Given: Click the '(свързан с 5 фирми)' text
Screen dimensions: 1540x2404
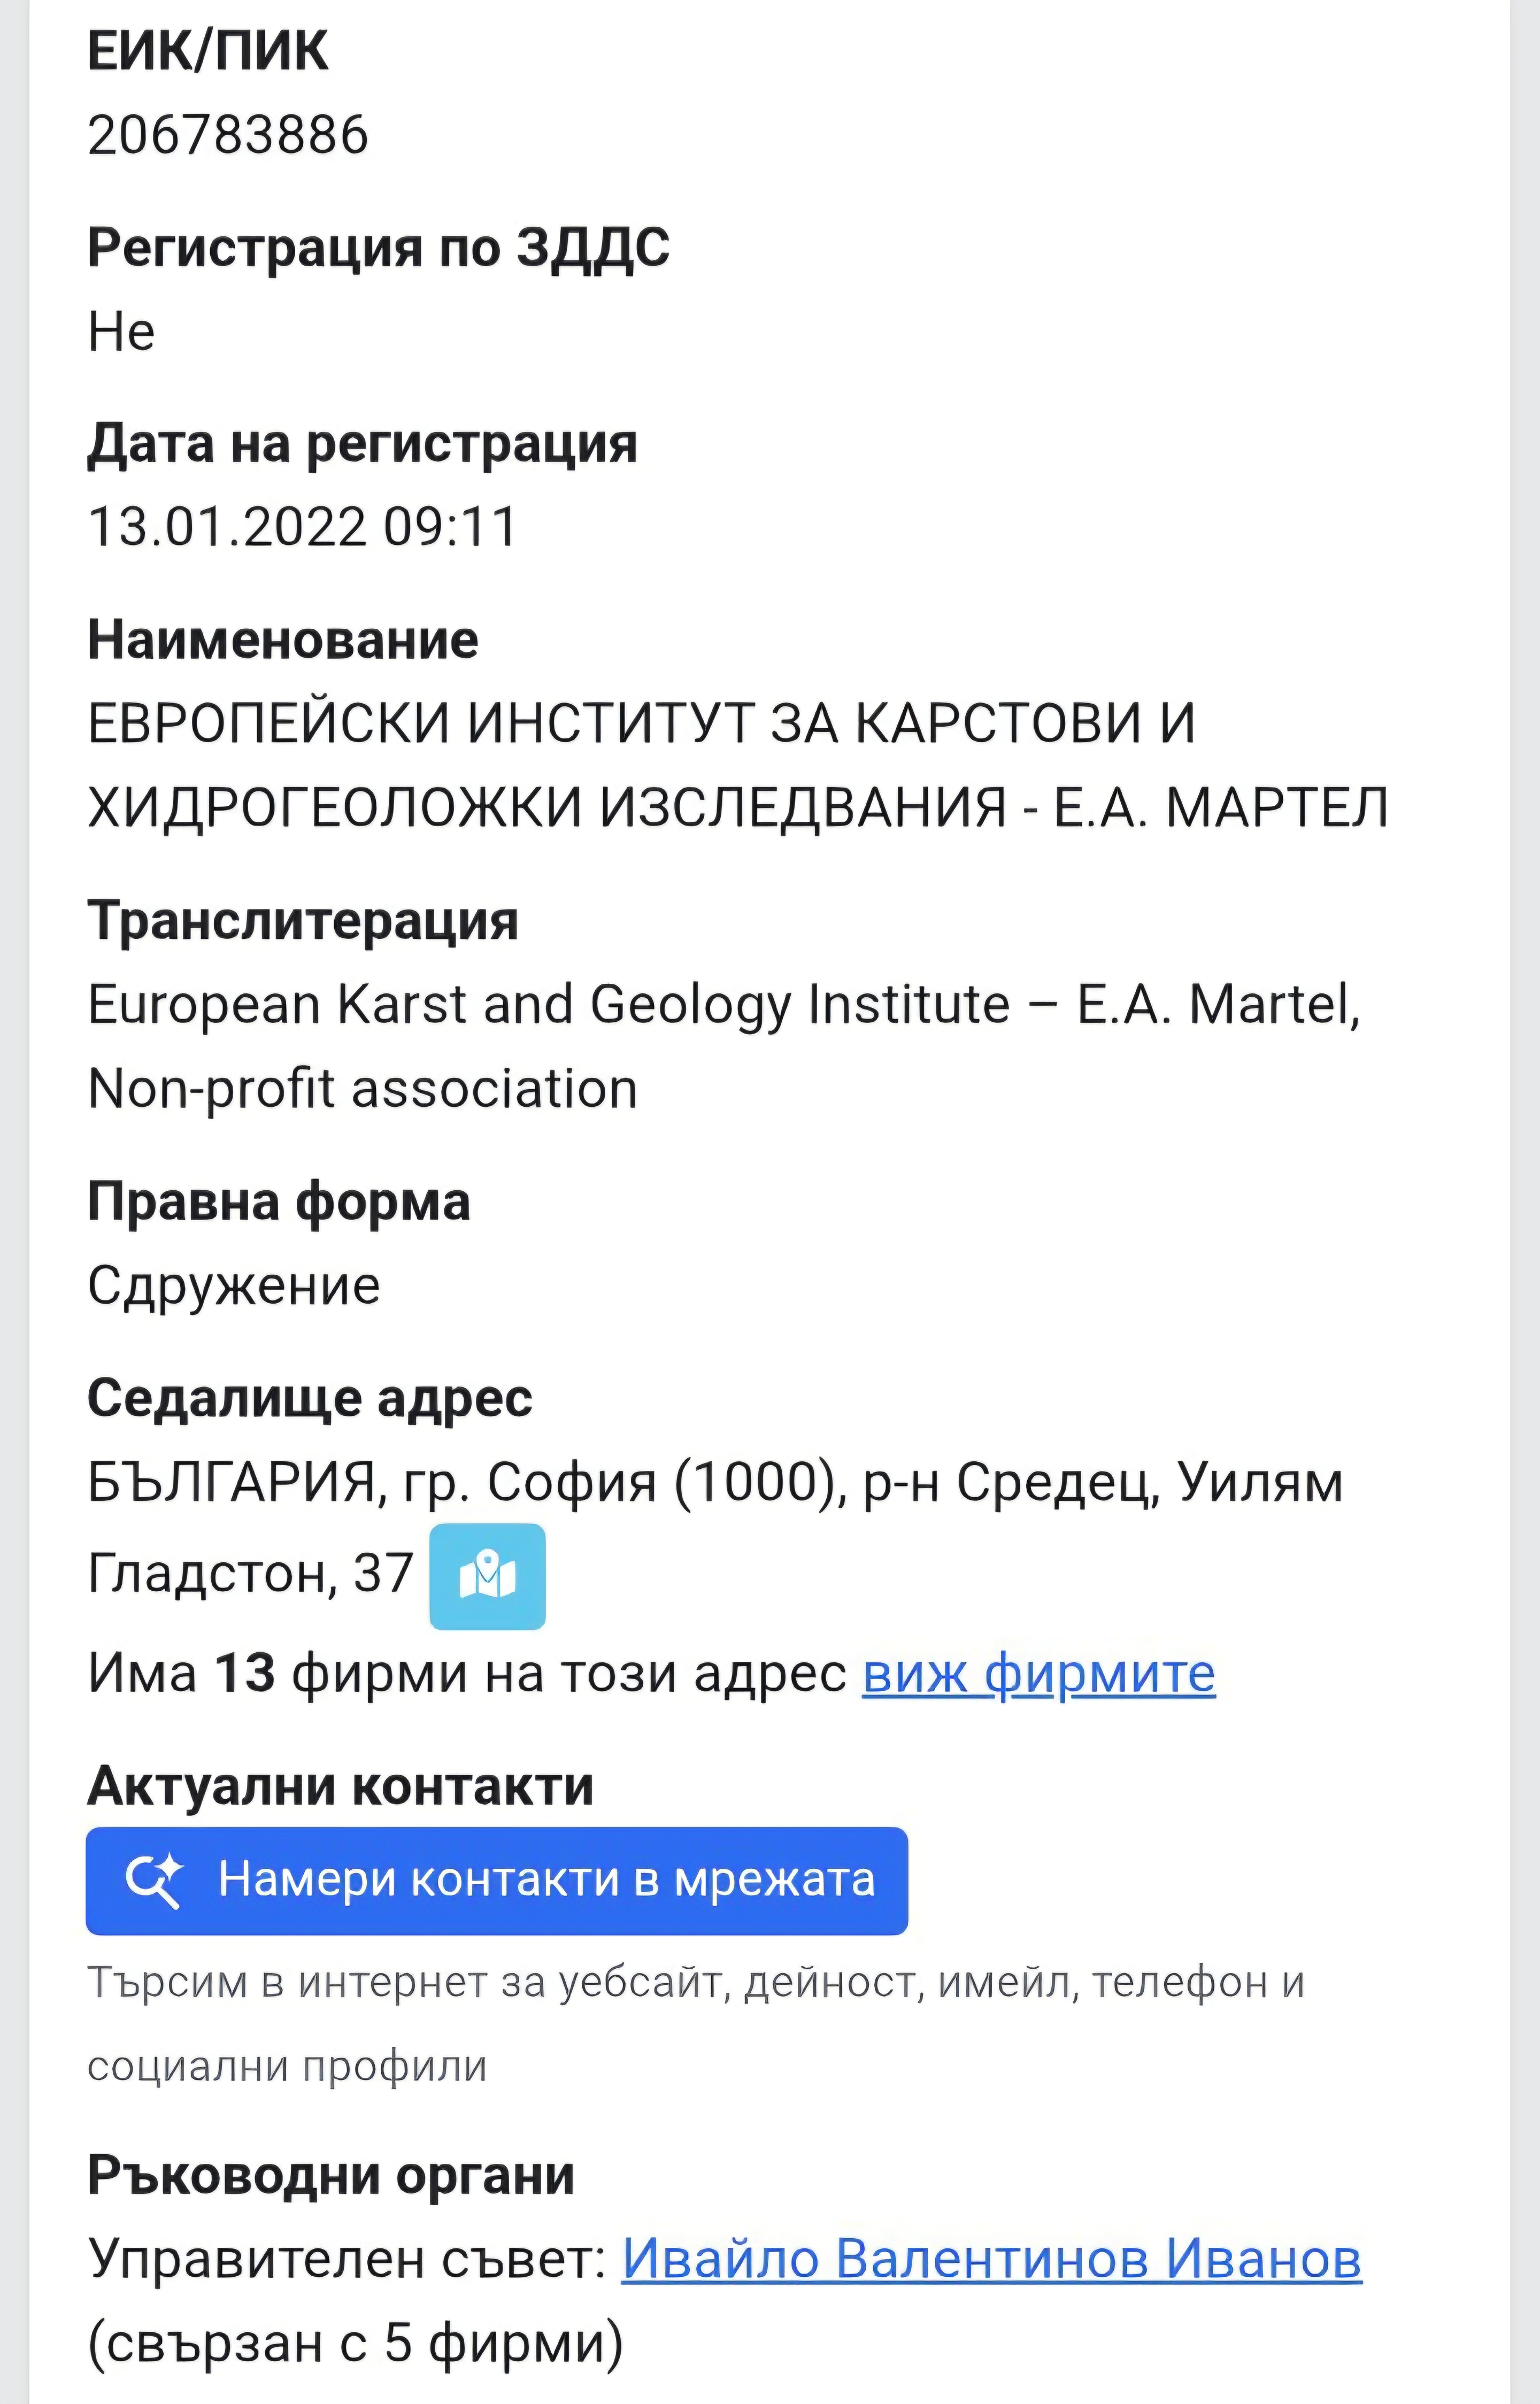Looking at the screenshot, I should click(x=355, y=2342).
